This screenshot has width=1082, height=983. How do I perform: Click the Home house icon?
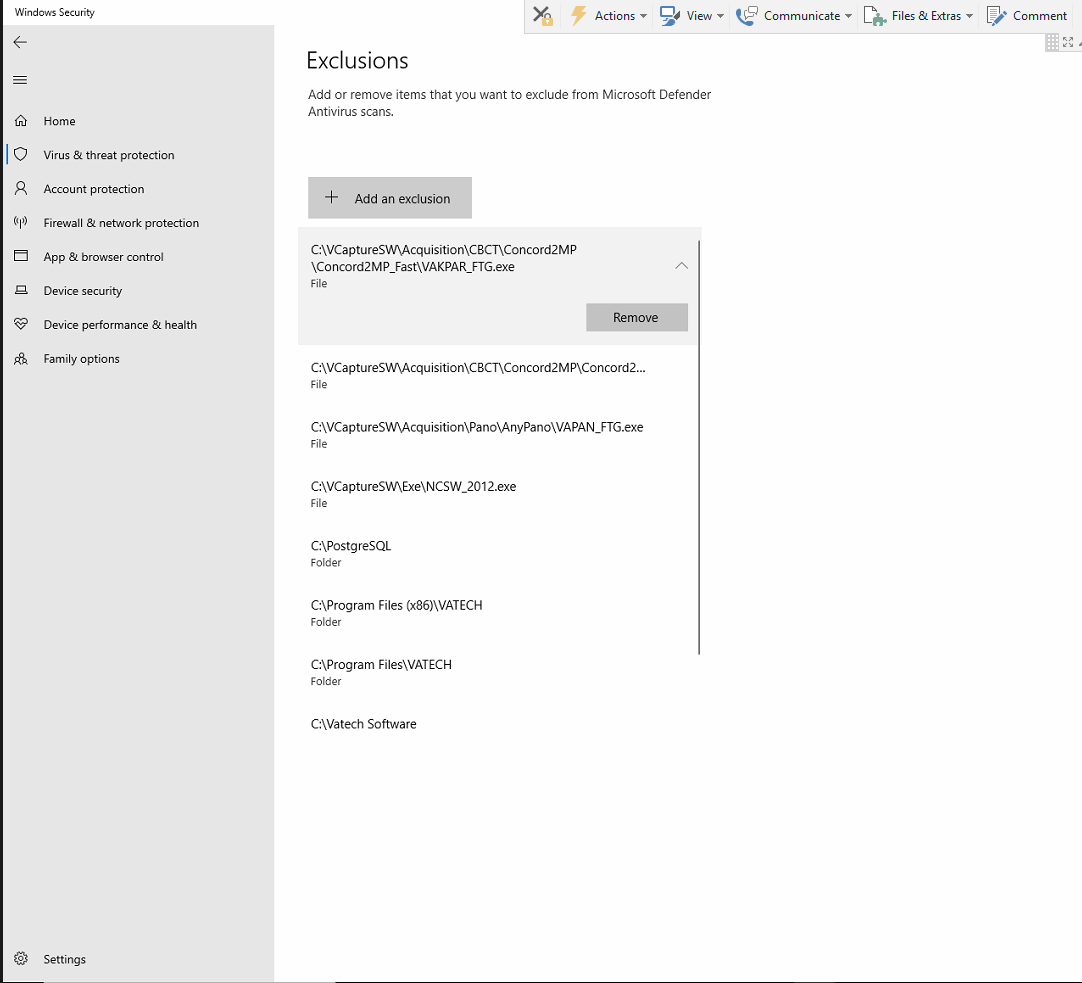coord(21,121)
